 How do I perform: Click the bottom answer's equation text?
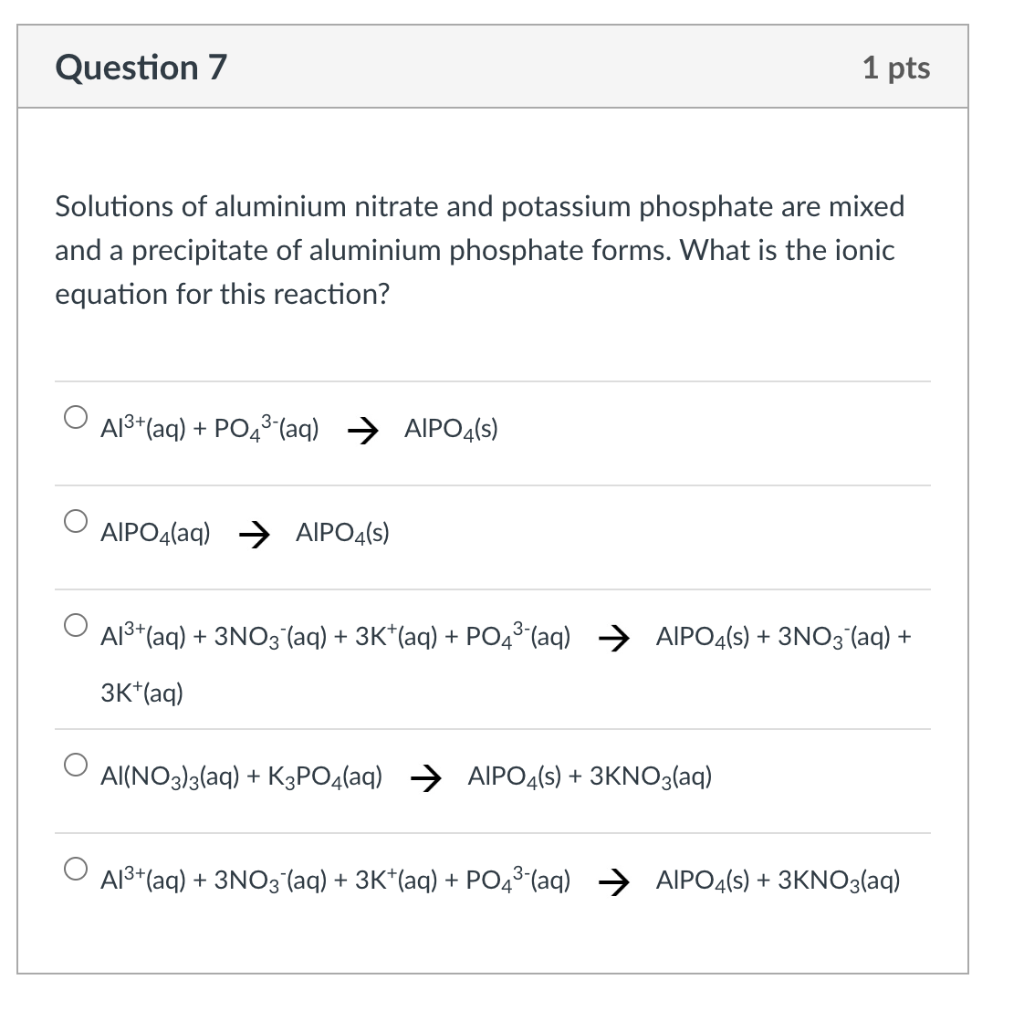500,880
